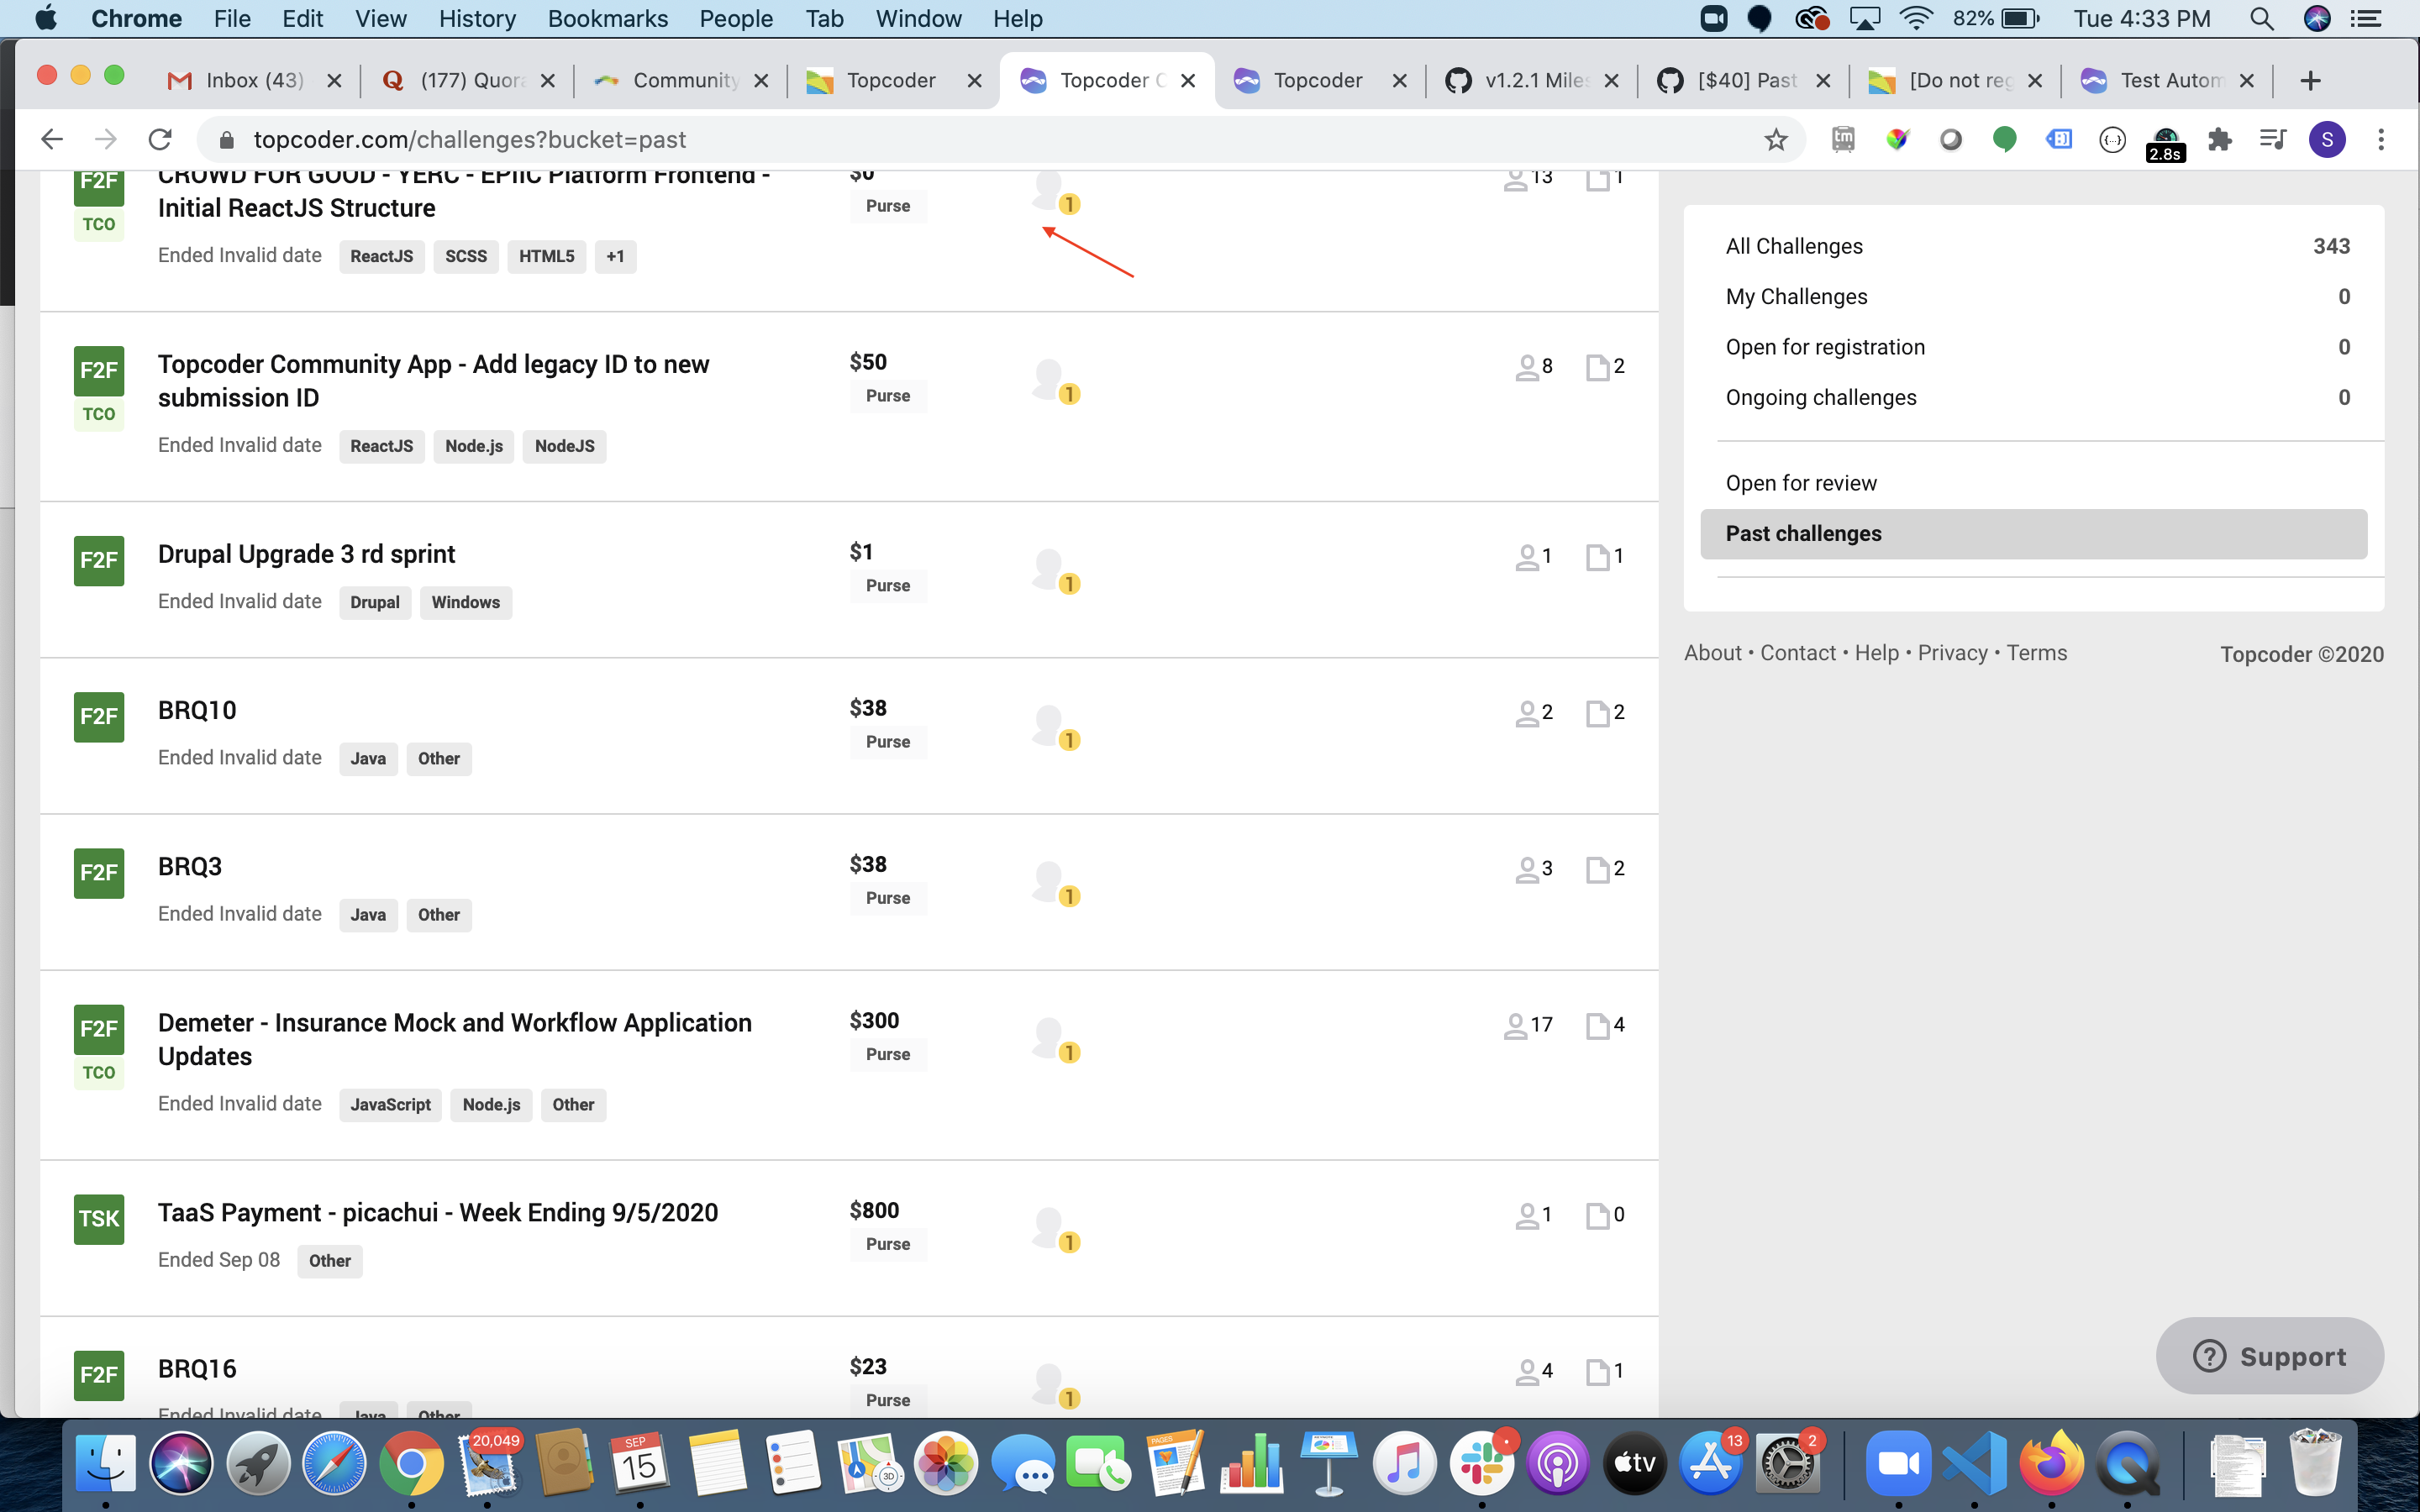Click Purse label under $800 prize
This screenshot has width=2420, height=1512.
(x=888, y=1245)
